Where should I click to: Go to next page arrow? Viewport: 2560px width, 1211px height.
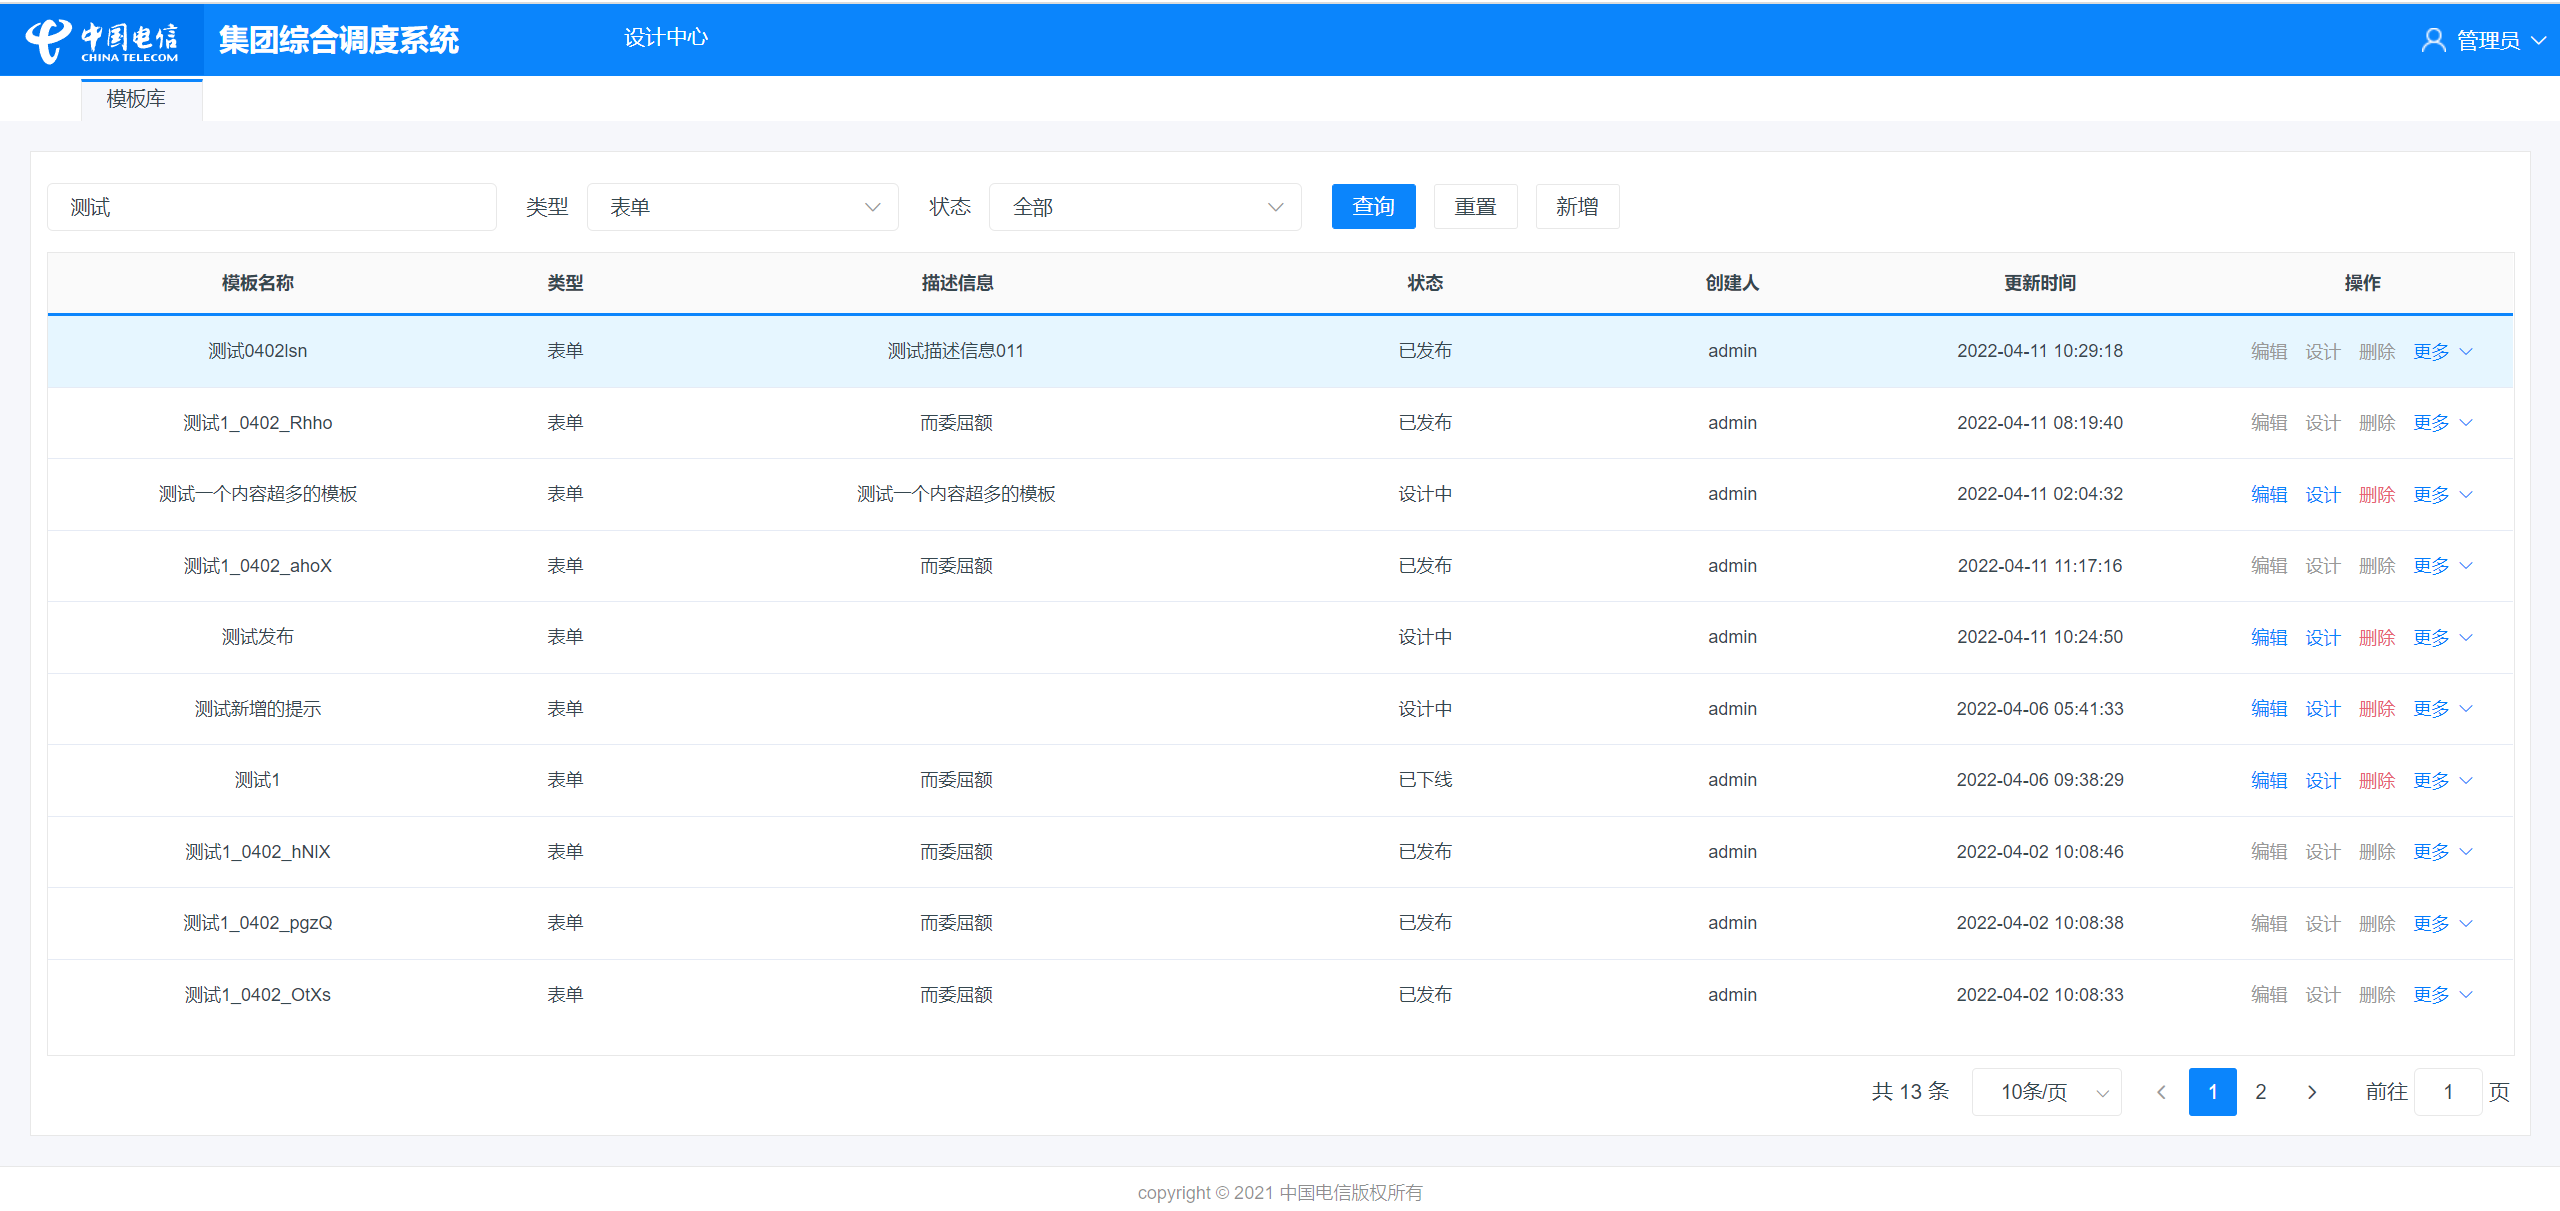[x=2312, y=1092]
